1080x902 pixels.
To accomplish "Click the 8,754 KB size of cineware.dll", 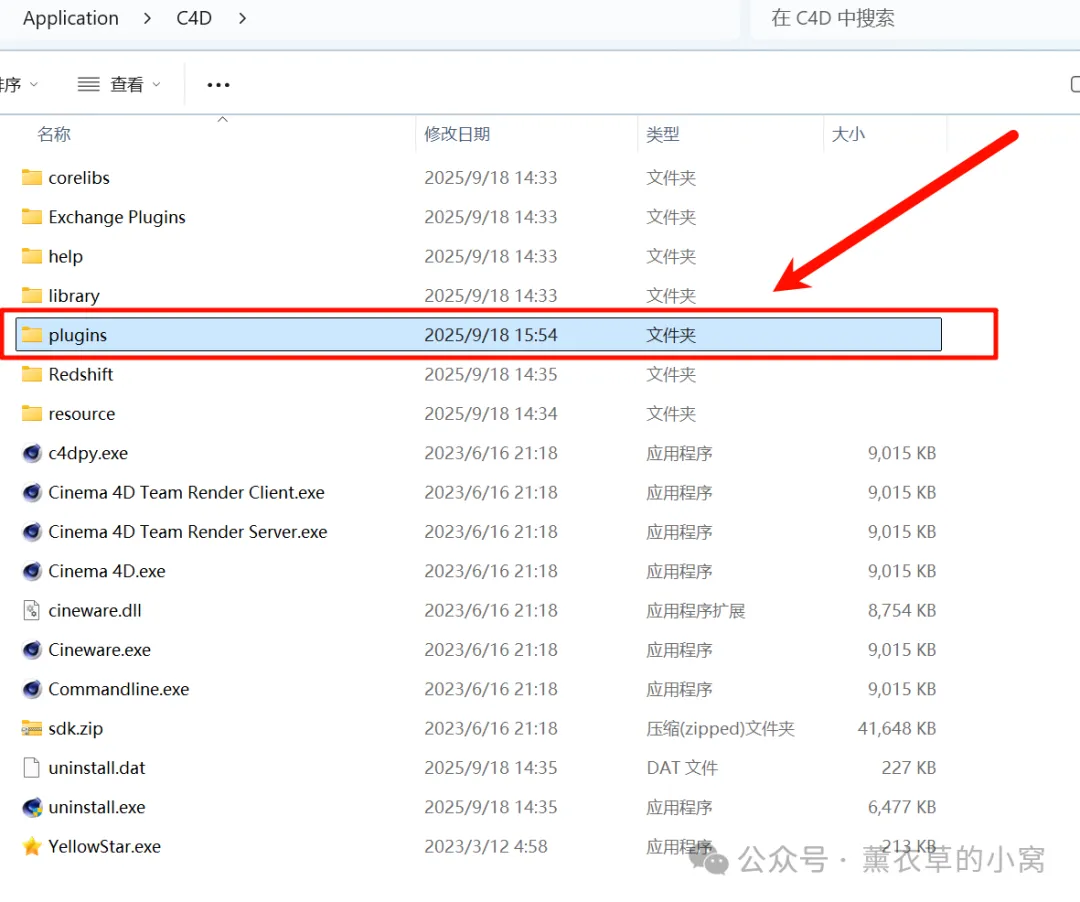I will [902, 610].
